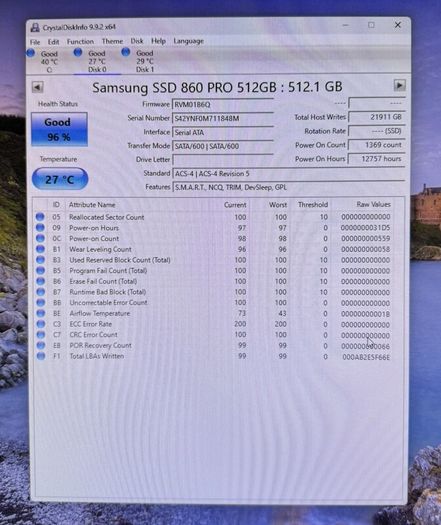Click the Serial Number field
This screenshot has width=441, height=525.
coord(223,118)
